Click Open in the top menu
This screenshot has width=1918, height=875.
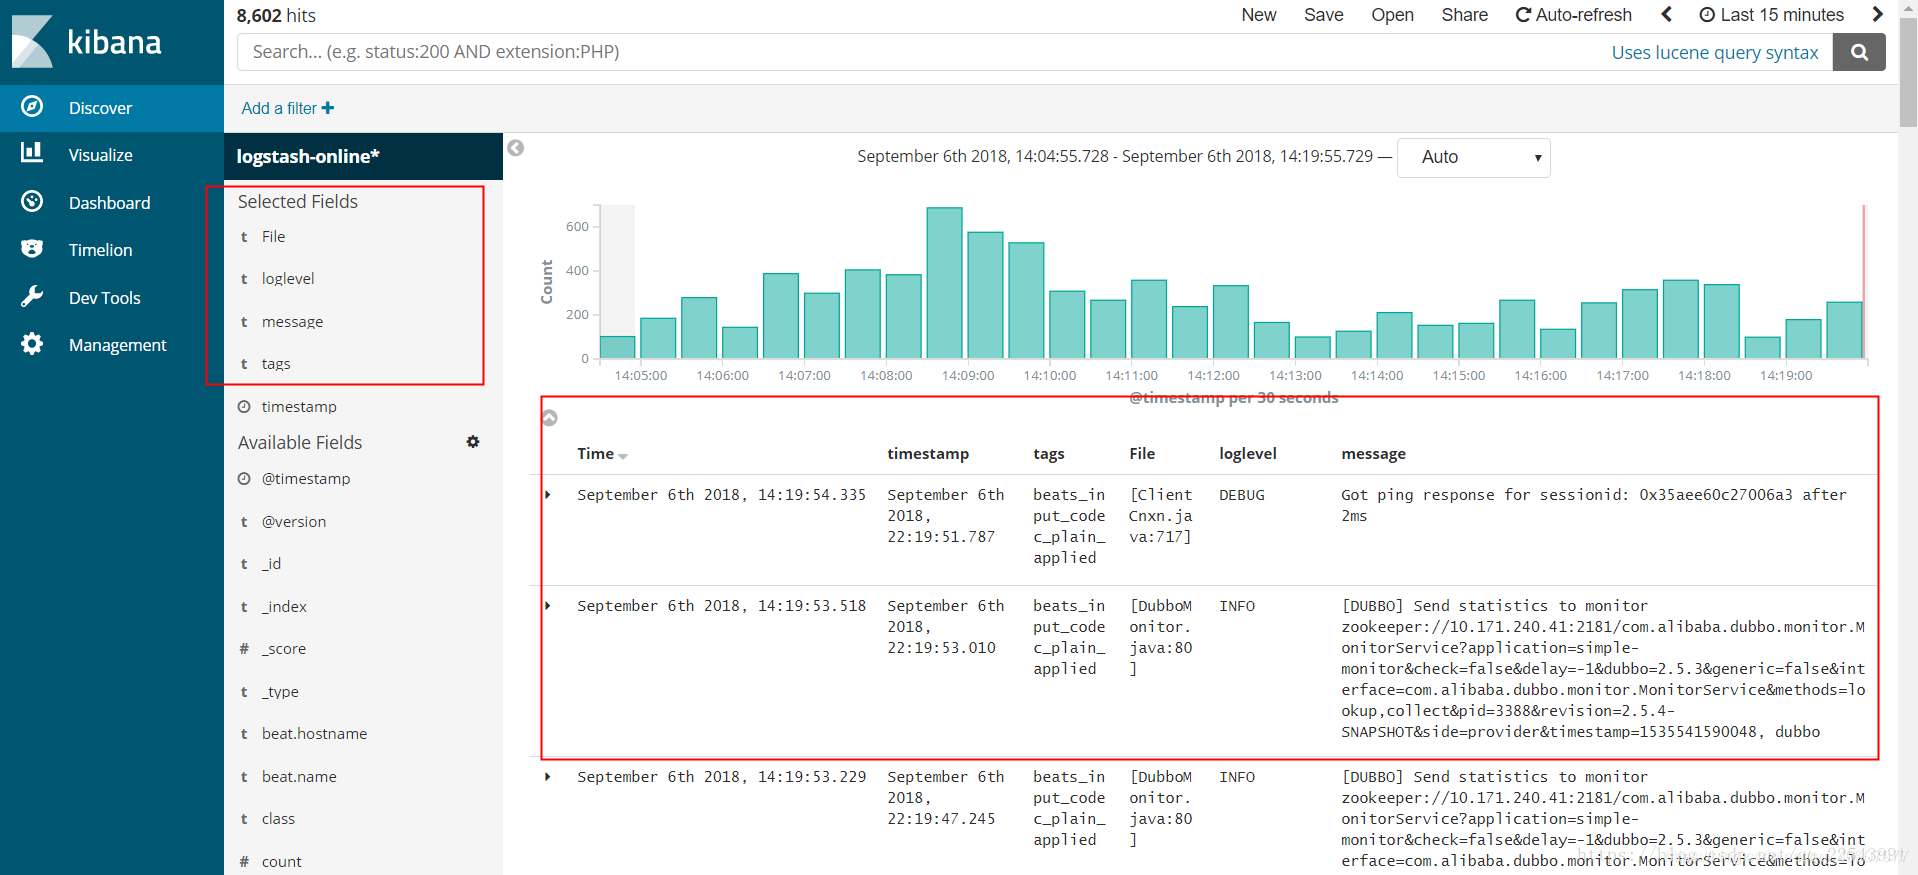pos(1392,15)
